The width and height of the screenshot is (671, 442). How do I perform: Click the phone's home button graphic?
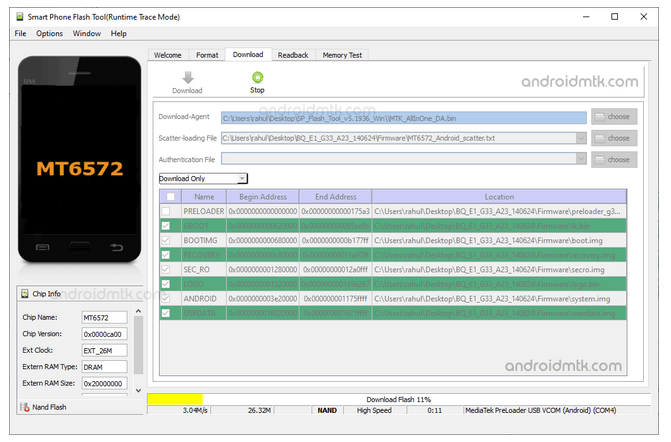click(x=80, y=247)
